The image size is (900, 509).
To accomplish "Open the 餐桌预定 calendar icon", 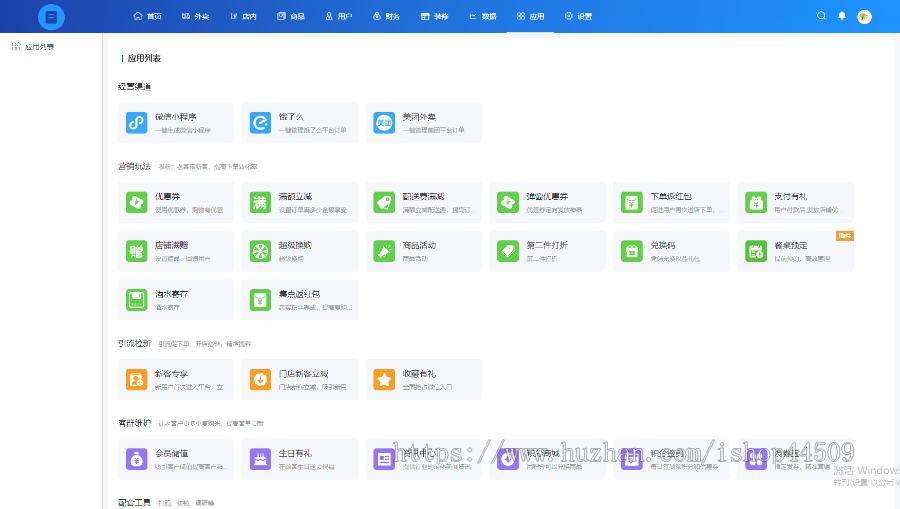I will (756, 251).
